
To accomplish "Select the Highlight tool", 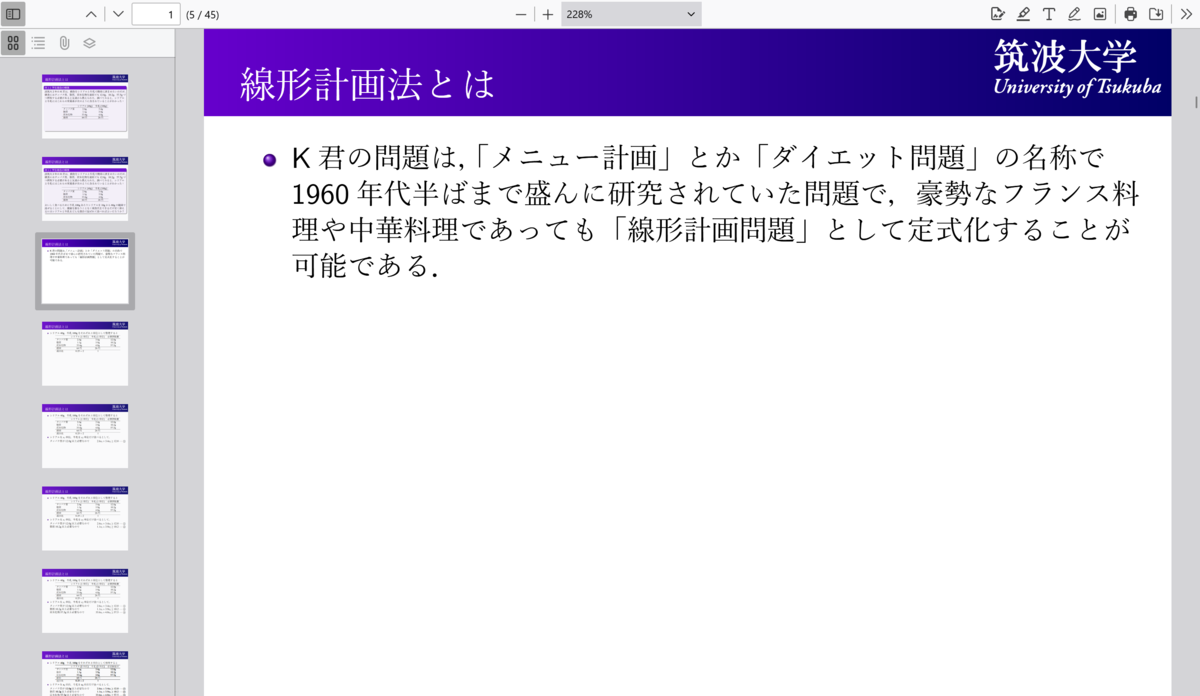I will click(1023, 14).
